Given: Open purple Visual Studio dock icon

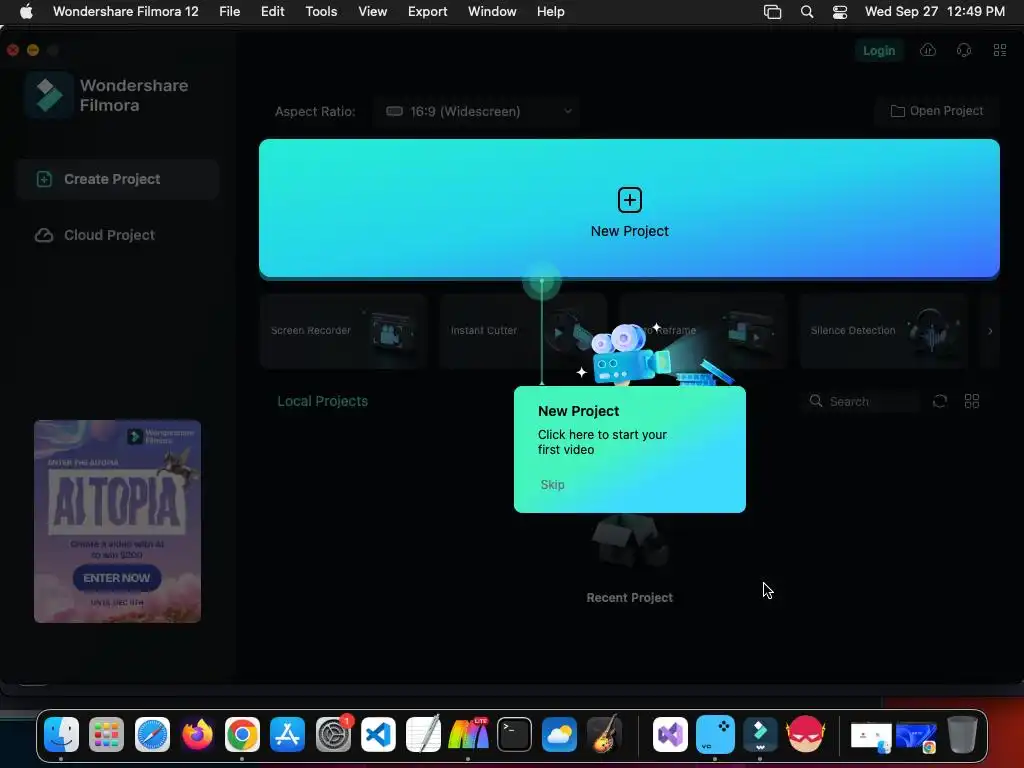Looking at the screenshot, I should click(670, 734).
